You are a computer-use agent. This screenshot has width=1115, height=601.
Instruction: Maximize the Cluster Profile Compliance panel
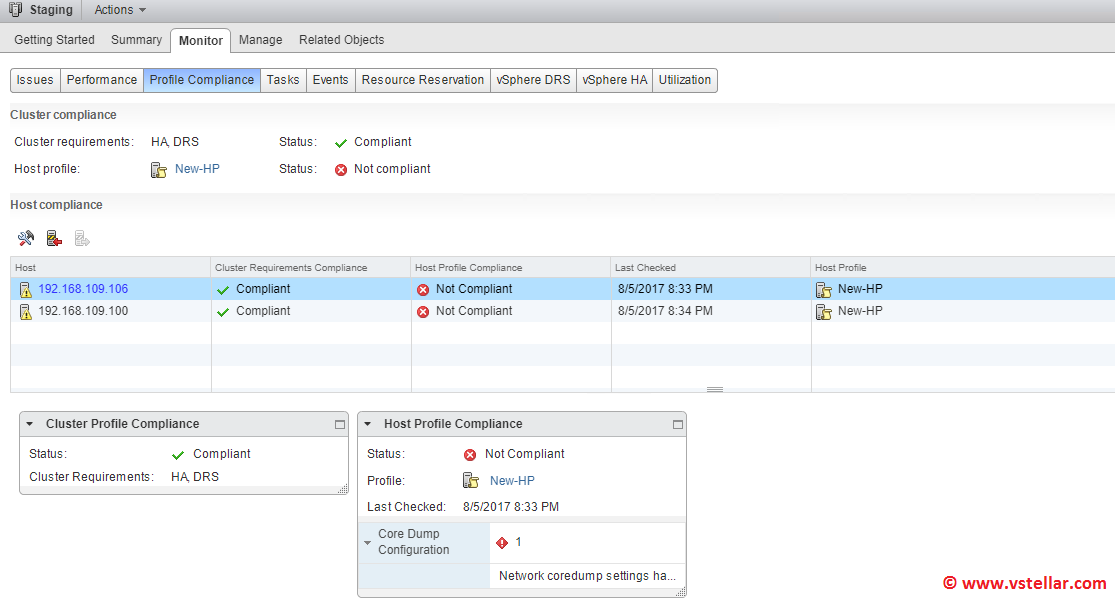click(340, 425)
